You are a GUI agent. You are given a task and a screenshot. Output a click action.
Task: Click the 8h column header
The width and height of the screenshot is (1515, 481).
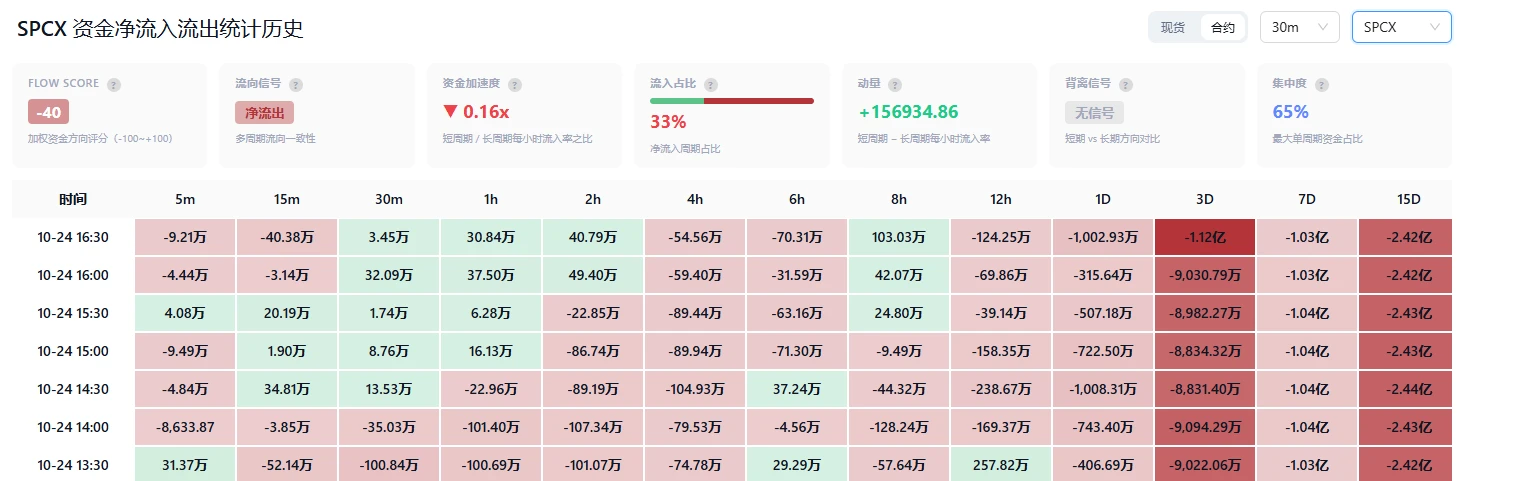(x=899, y=200)
